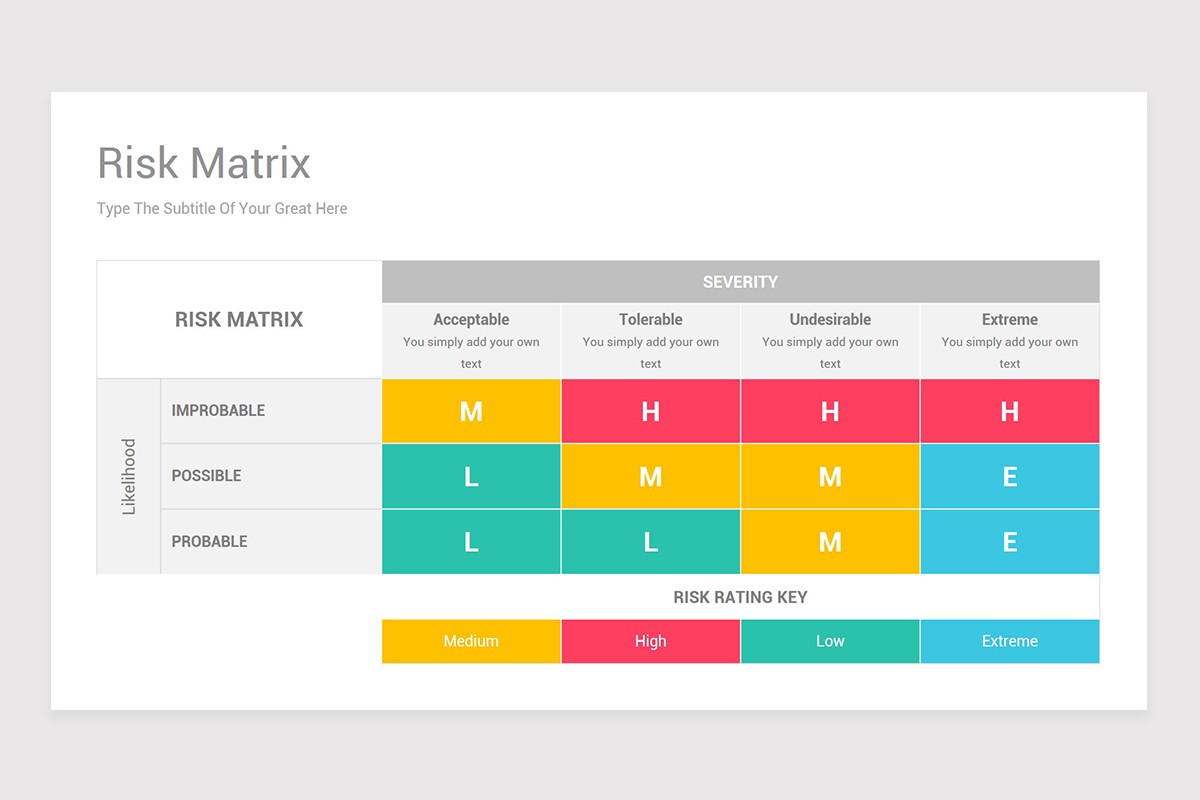
Task: Select the Tolerable column header
Action: (x=650, y=319)
